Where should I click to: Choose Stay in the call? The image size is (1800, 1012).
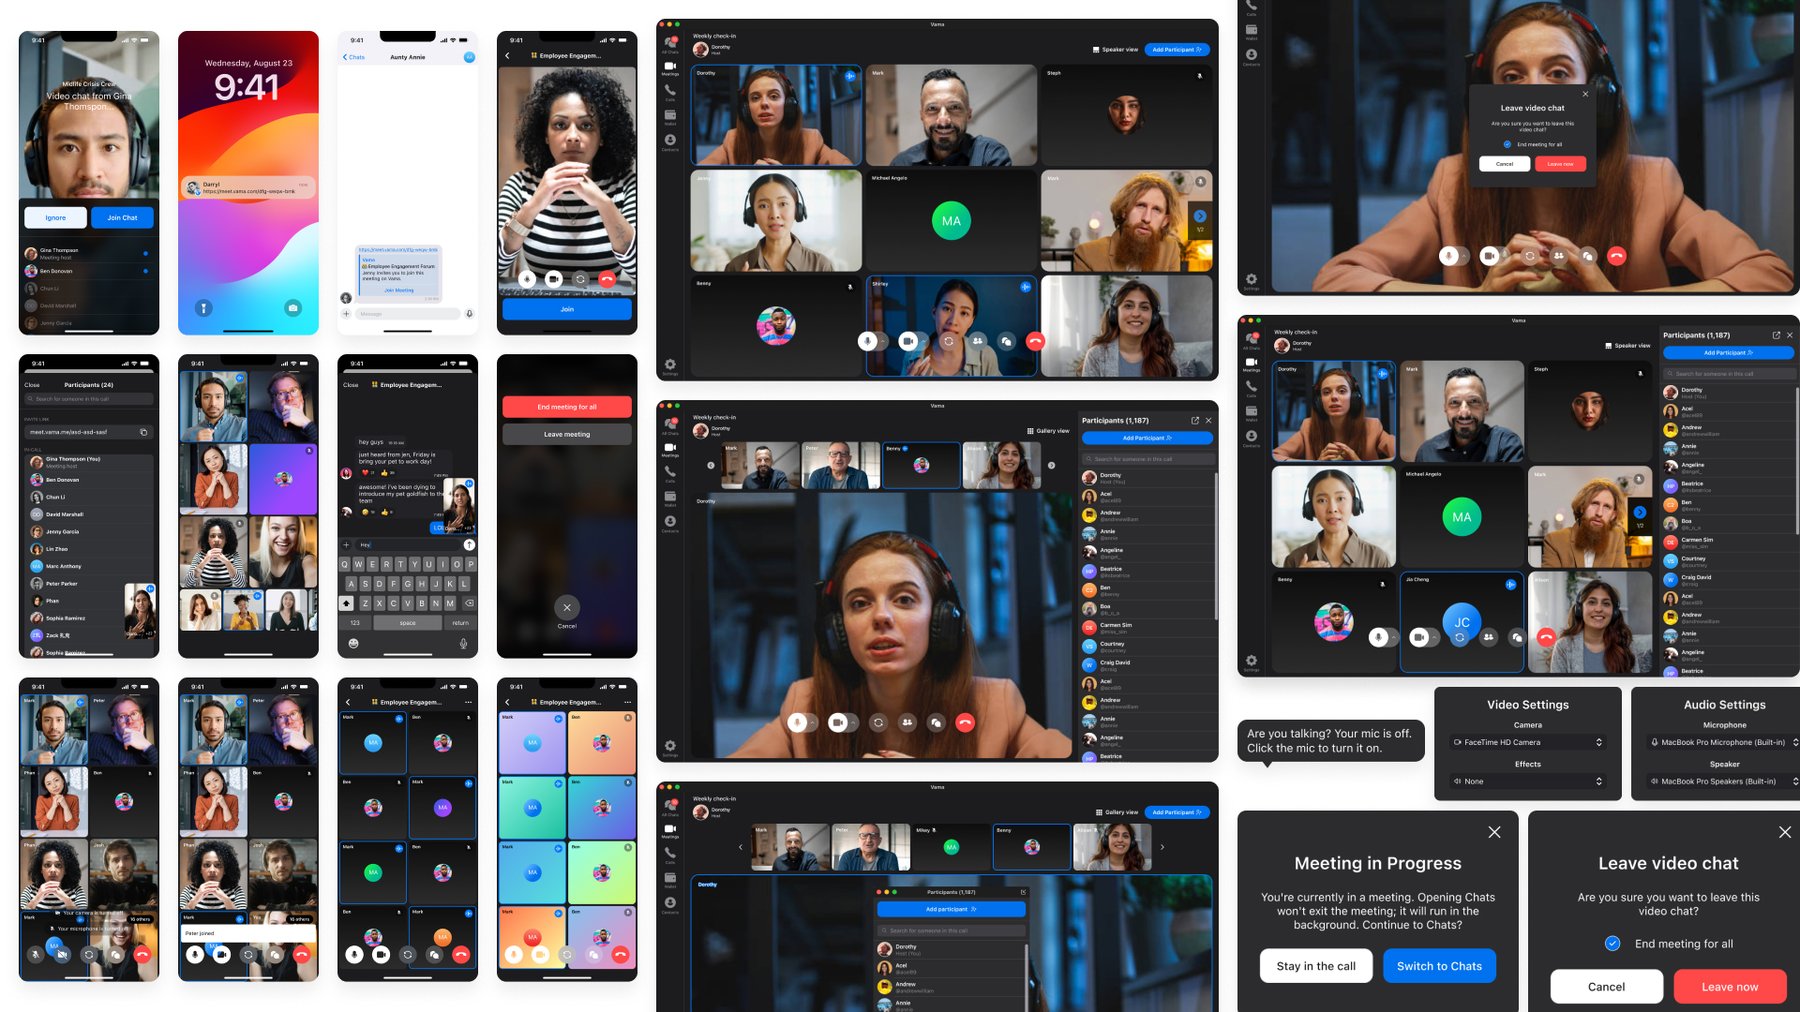point(1316,966)
